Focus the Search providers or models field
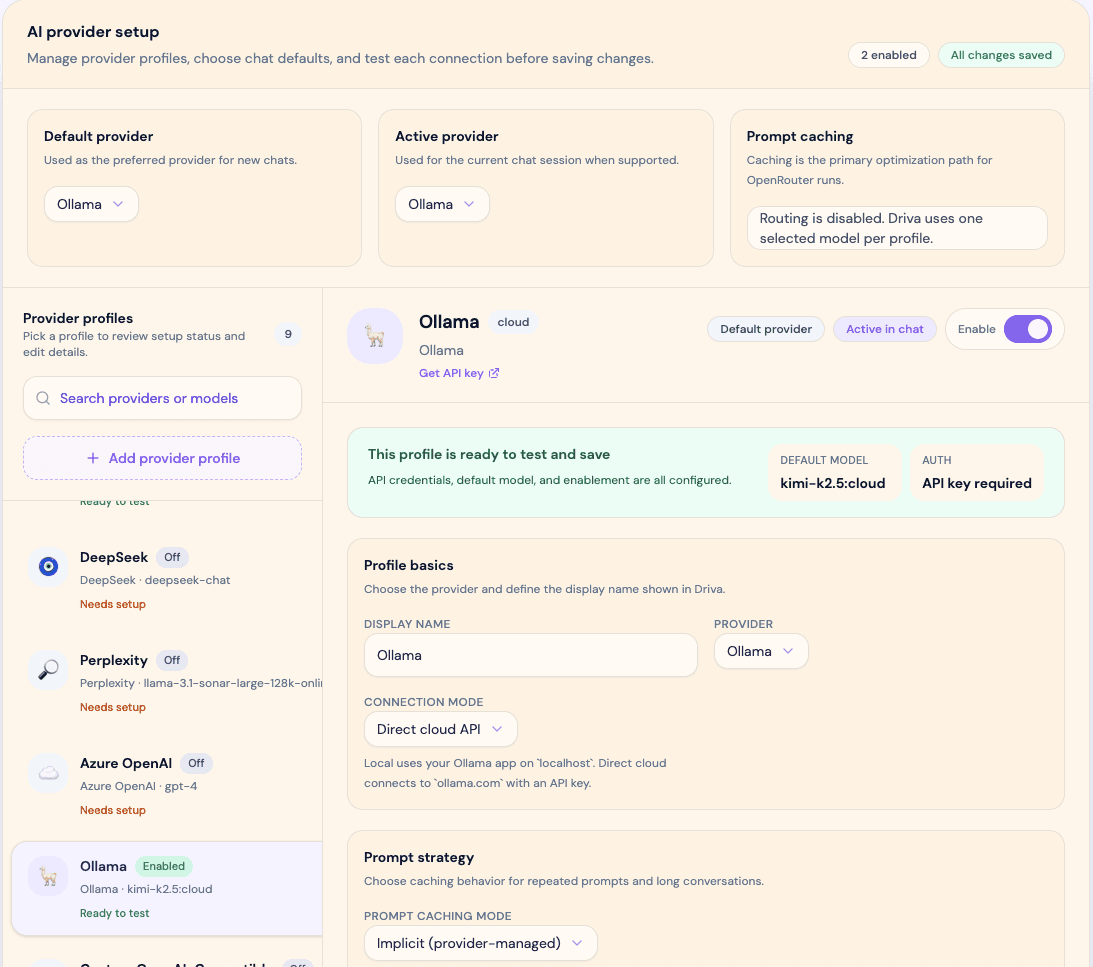 (x=170, y=398)
